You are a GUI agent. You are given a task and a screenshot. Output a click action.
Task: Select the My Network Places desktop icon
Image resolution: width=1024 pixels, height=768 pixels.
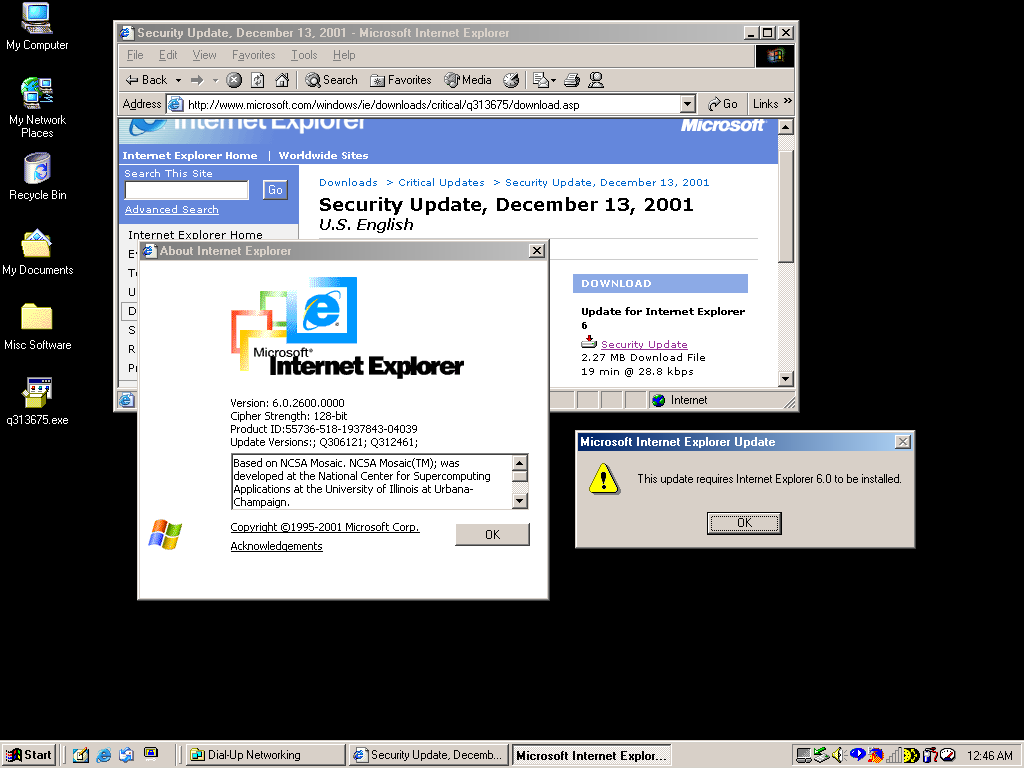(x=37, y=108)
